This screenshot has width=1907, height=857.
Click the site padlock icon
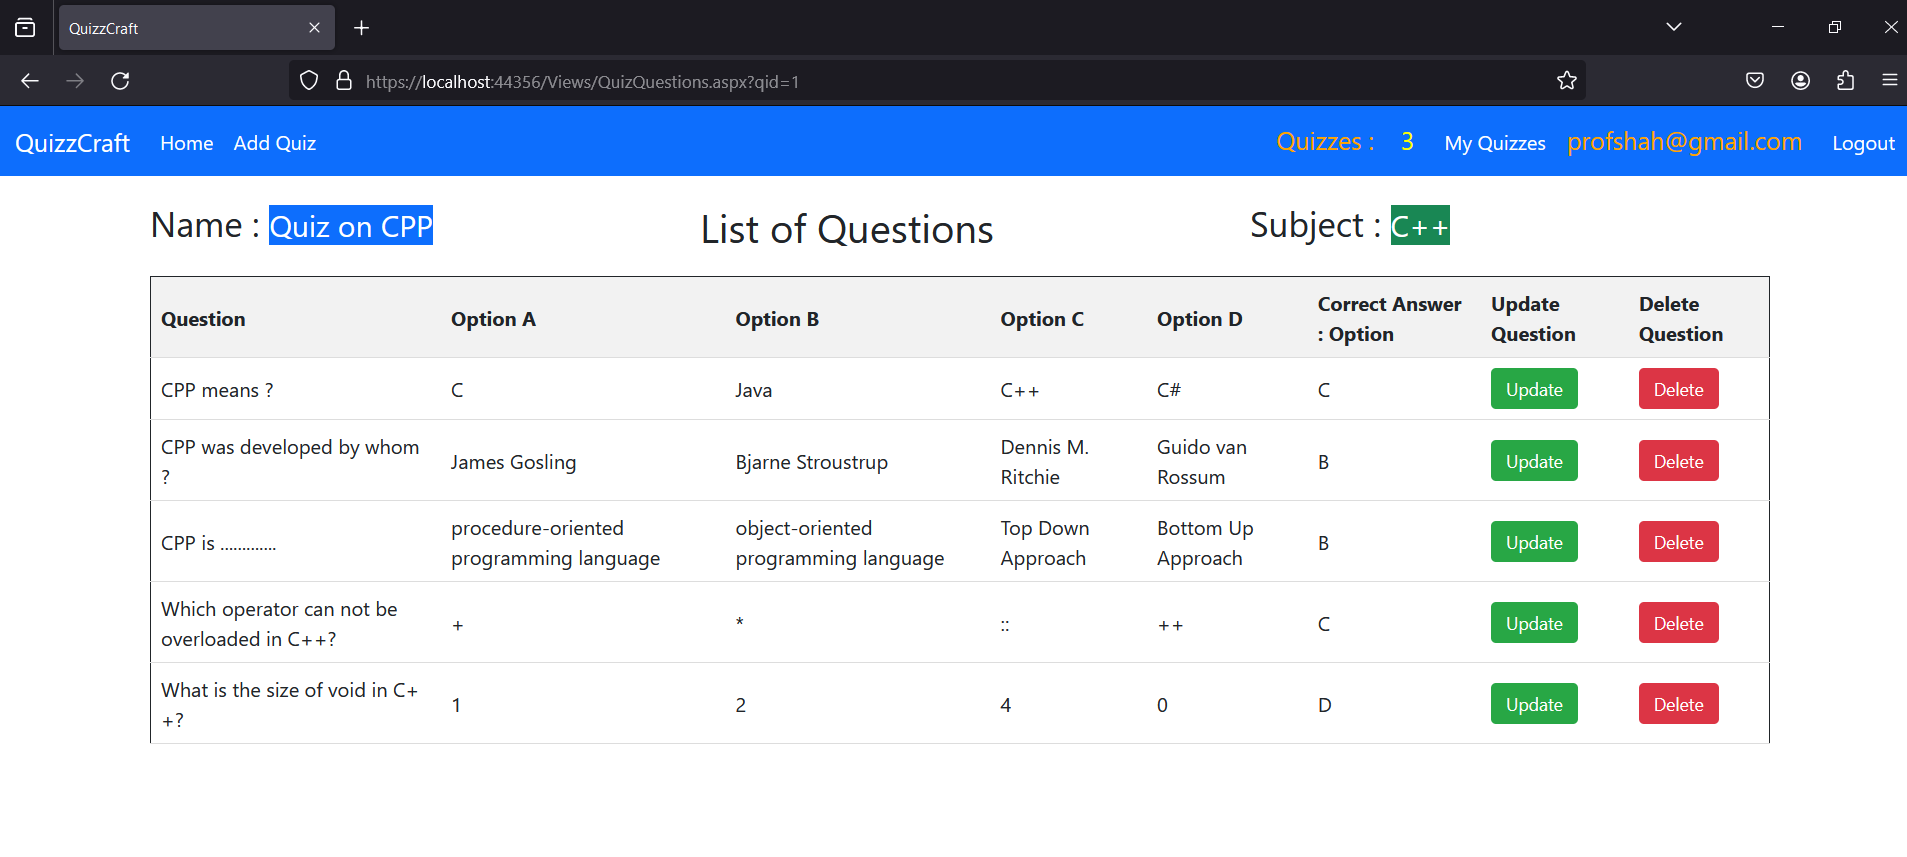pos(344,81)
